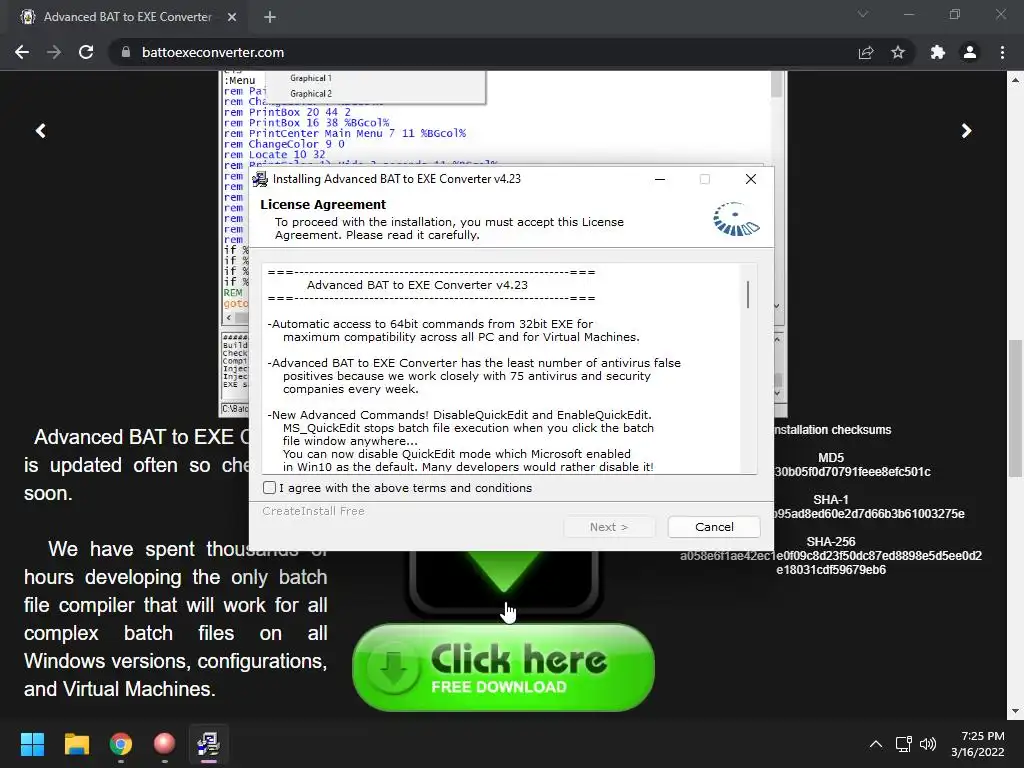Close the Advanced BAT to EXE Converter tab
This screenshot has height=768, width=1024.
[x=232, y=17]
